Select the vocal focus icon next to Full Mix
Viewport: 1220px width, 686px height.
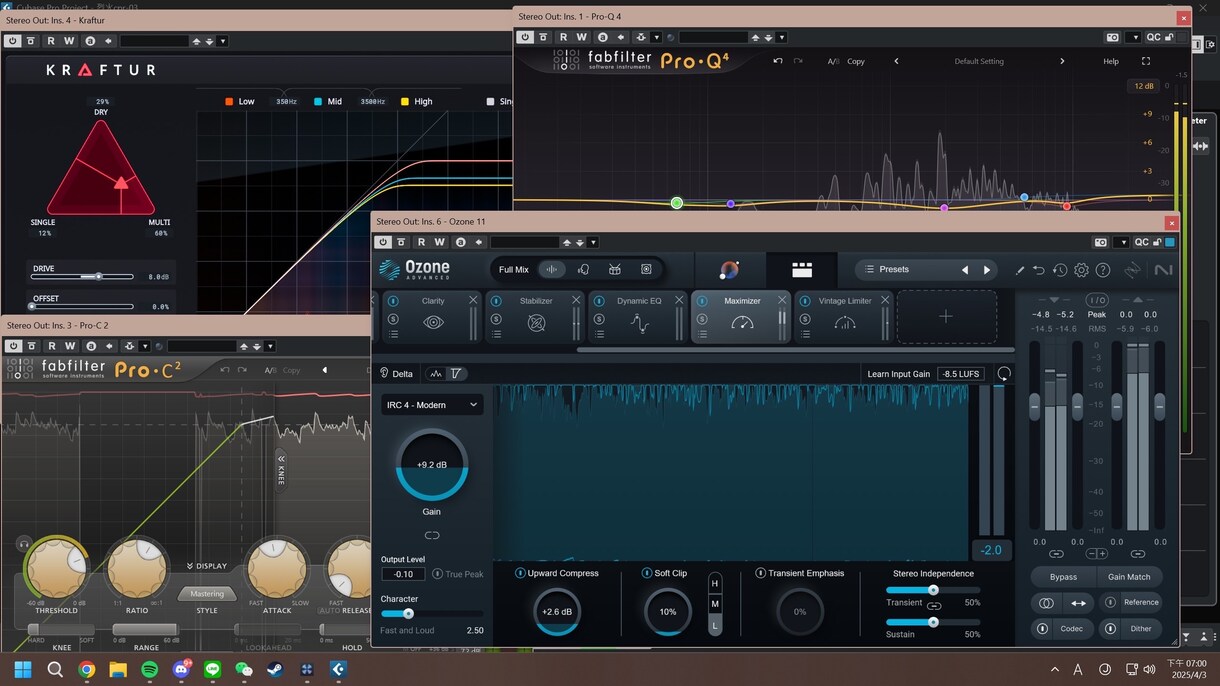583,269
